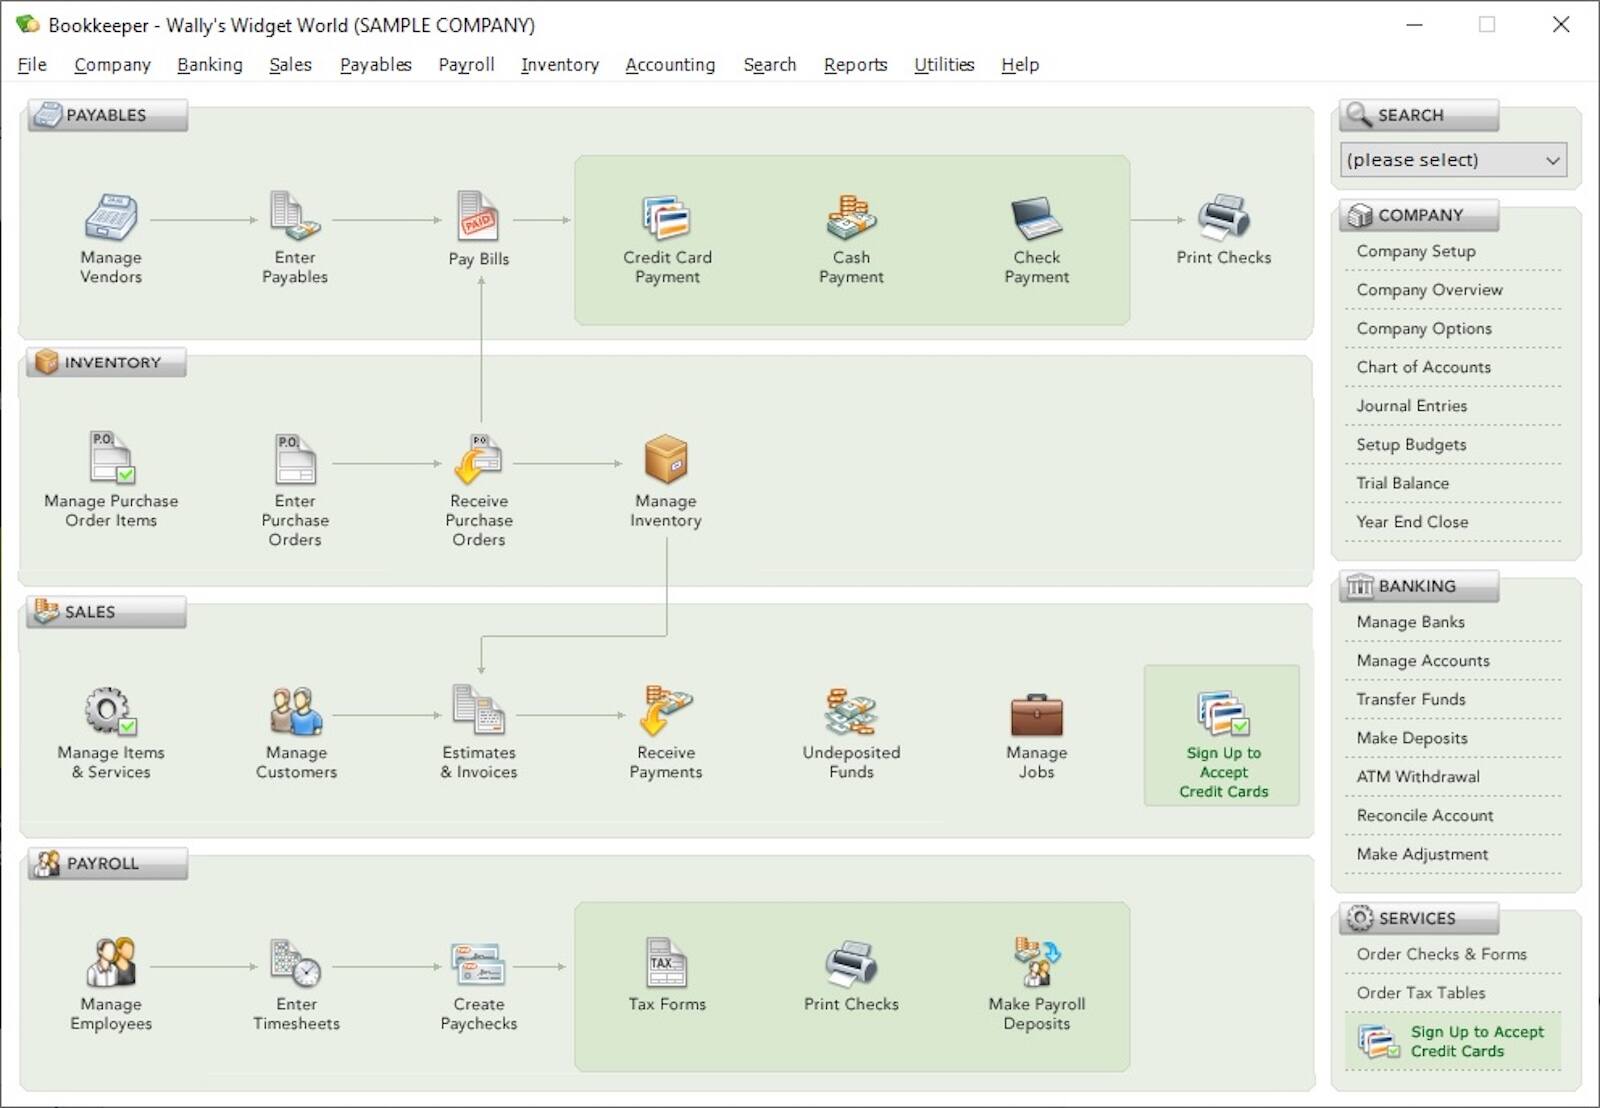Click Order Tax Tables link
Viewport: 1600px width, 1108px height.
1420,992
